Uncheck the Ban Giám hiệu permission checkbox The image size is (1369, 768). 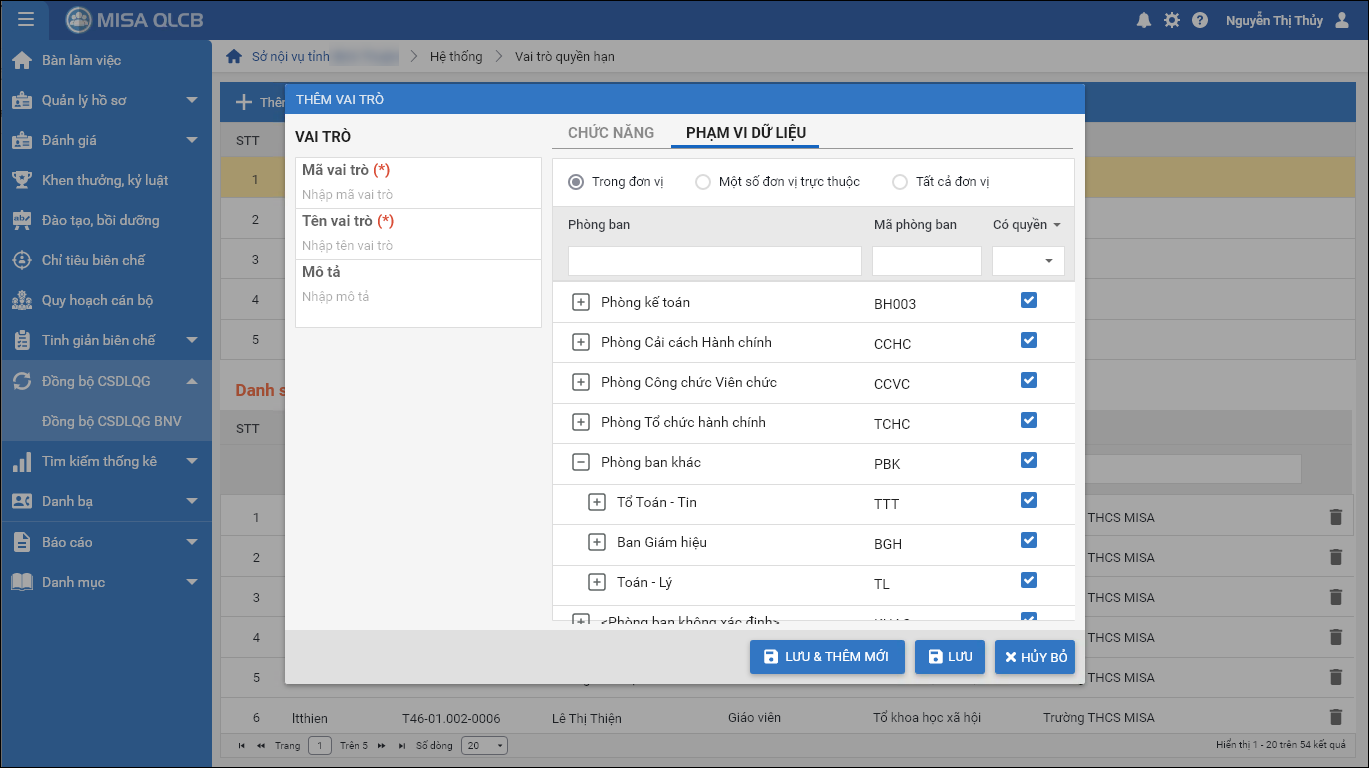[x=1029, y=540]
